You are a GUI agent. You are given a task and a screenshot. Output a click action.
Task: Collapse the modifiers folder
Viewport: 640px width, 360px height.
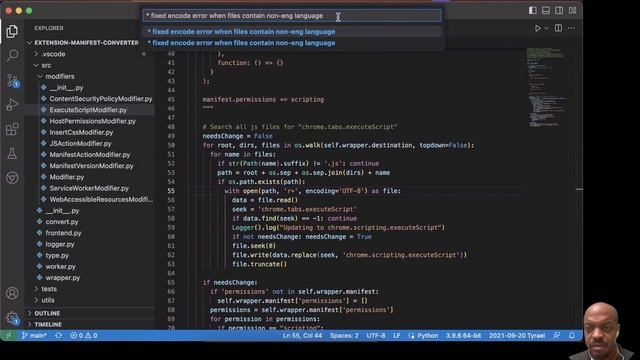click(x=60, y=76)
